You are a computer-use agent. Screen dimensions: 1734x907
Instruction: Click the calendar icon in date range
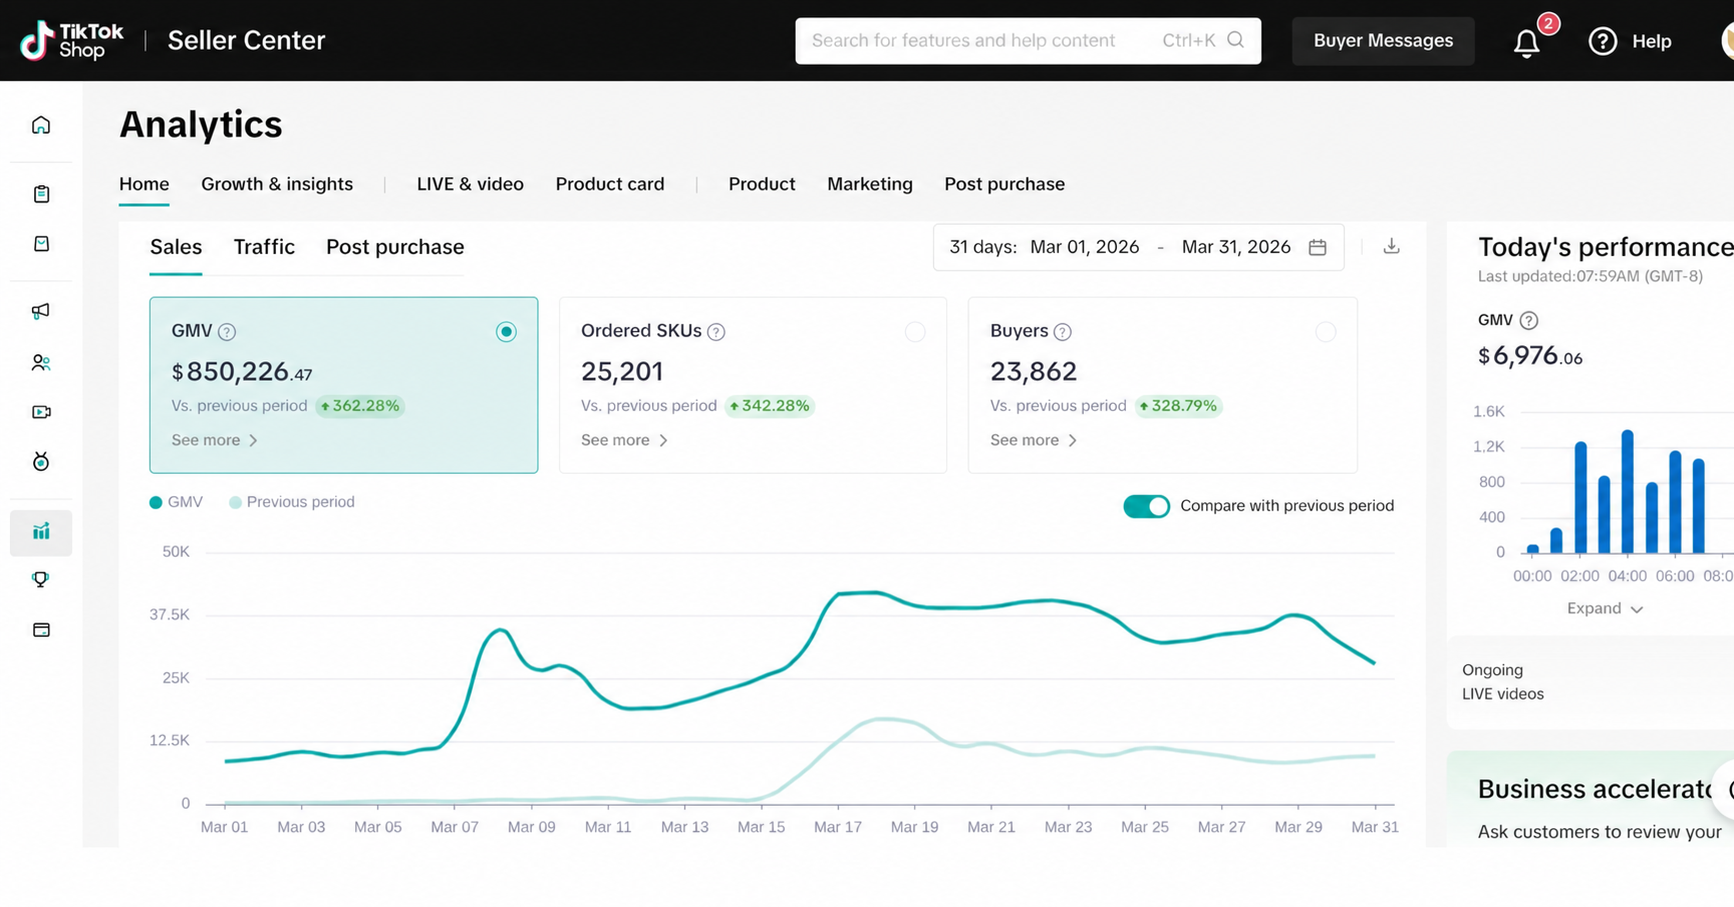click(1318, 247)
